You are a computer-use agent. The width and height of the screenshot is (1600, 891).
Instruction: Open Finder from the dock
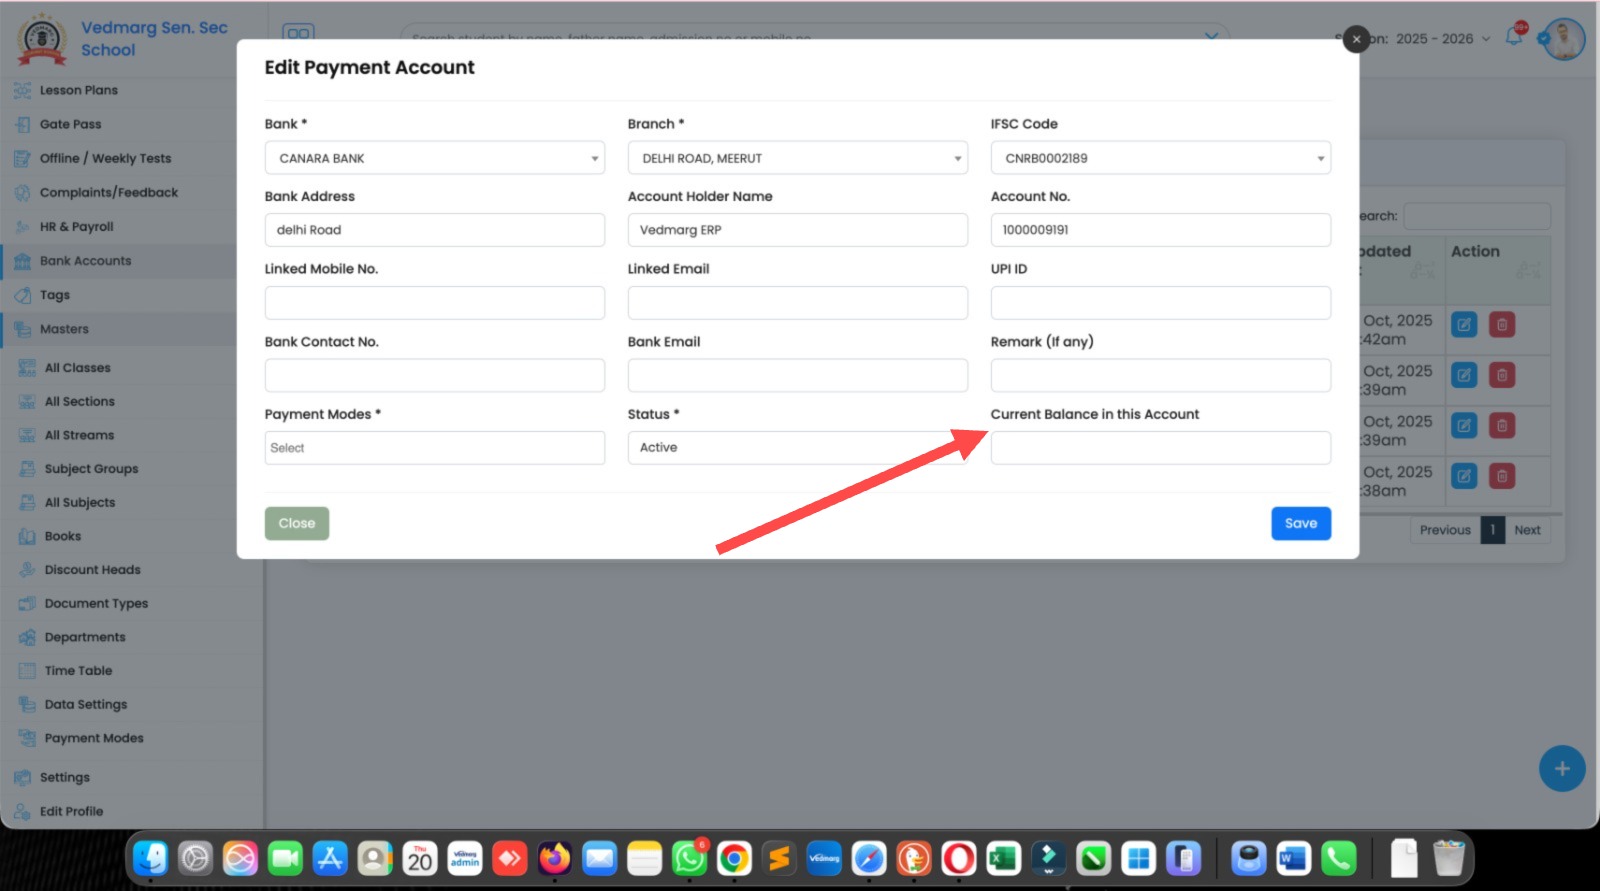(151, 858)
